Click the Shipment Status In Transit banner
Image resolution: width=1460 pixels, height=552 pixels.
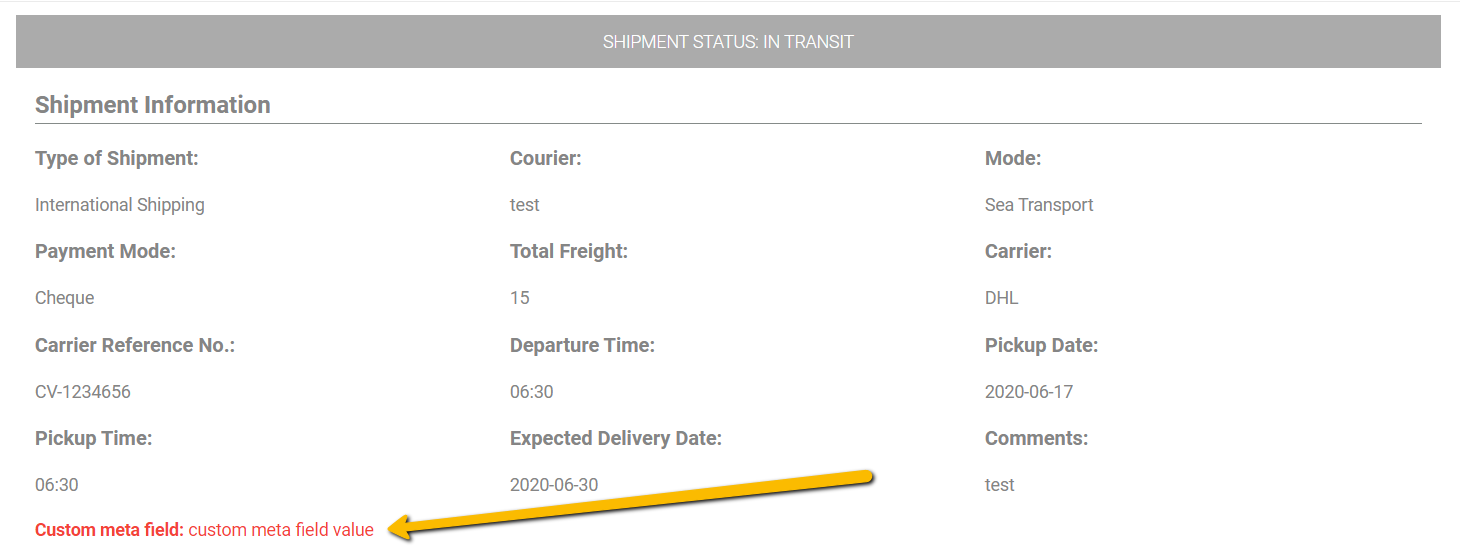(x=728, y=42)
